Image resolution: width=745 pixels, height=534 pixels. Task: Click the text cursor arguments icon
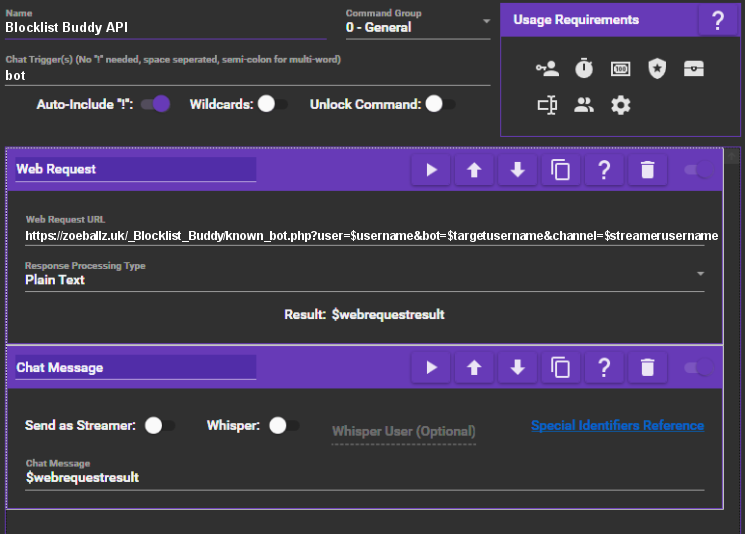[547, 105]
